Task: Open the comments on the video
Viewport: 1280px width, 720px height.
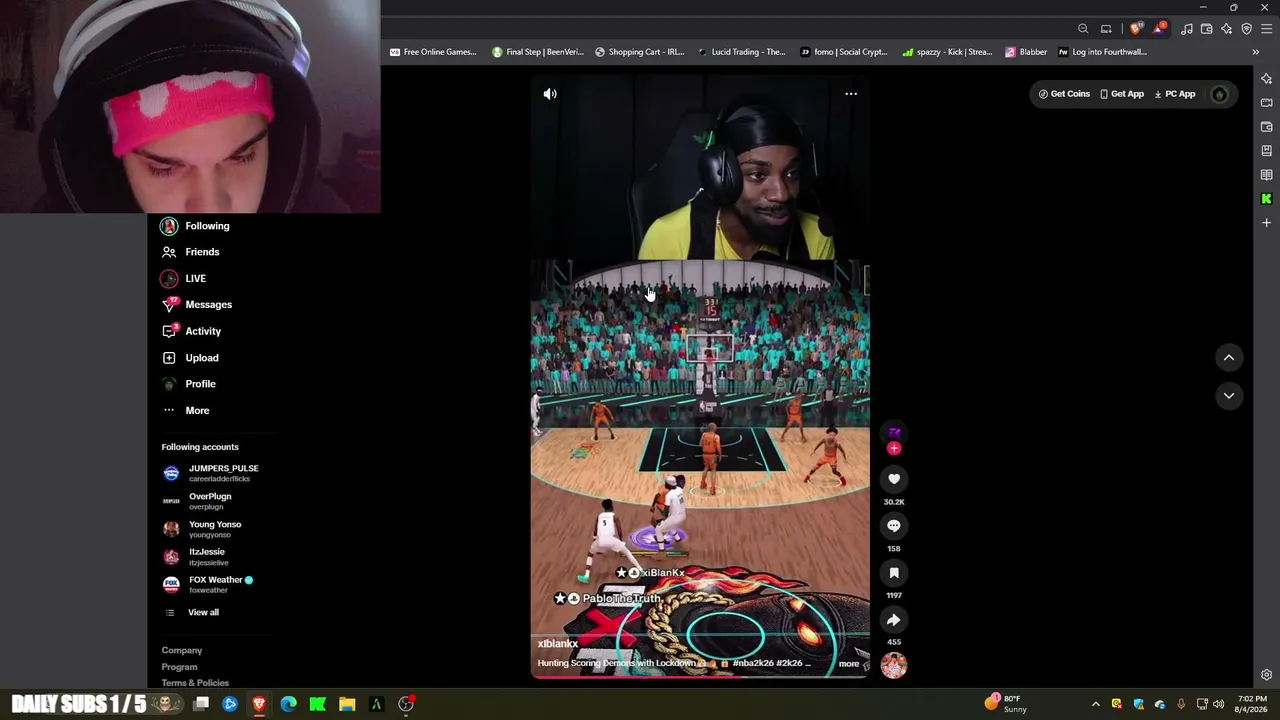Action: (x=894, y=526)
